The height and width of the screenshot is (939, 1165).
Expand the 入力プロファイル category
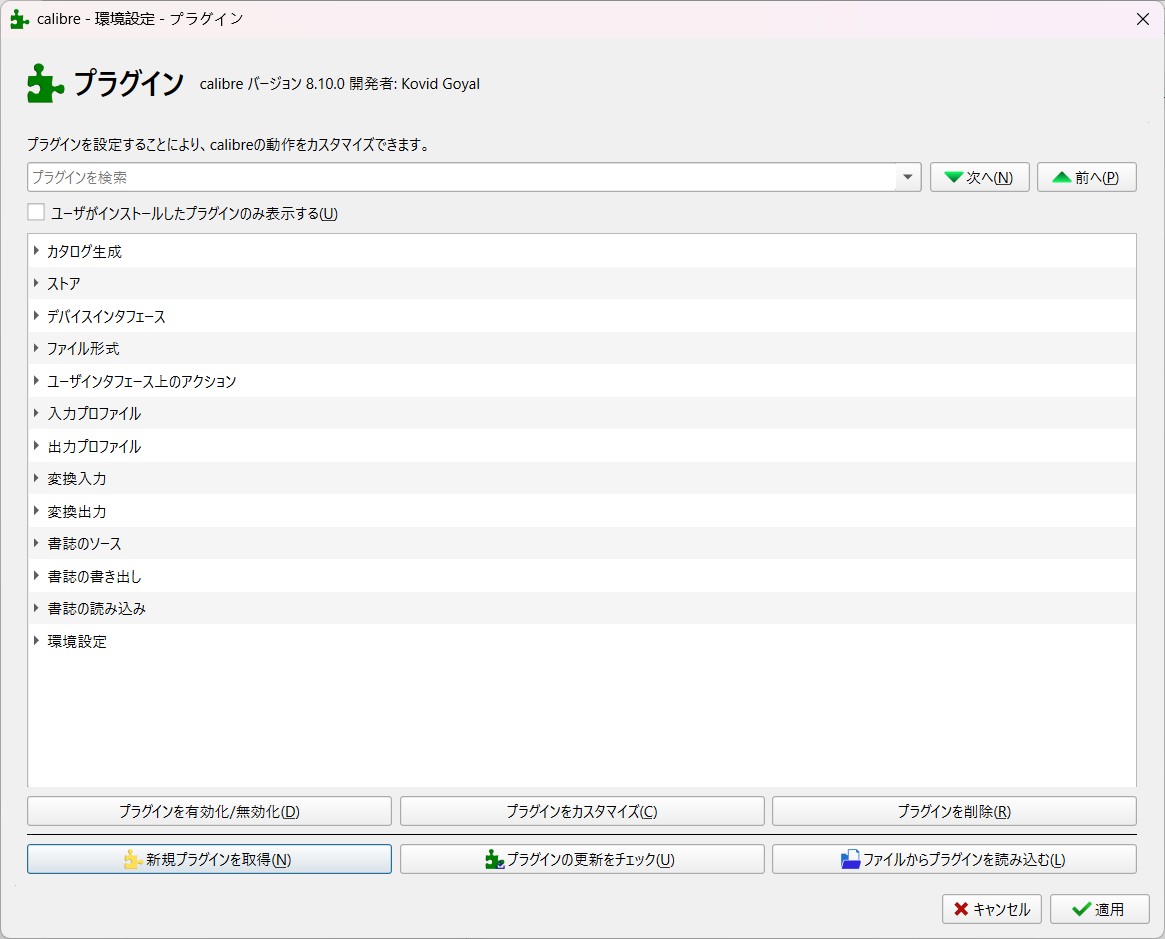tap(36, 413)
